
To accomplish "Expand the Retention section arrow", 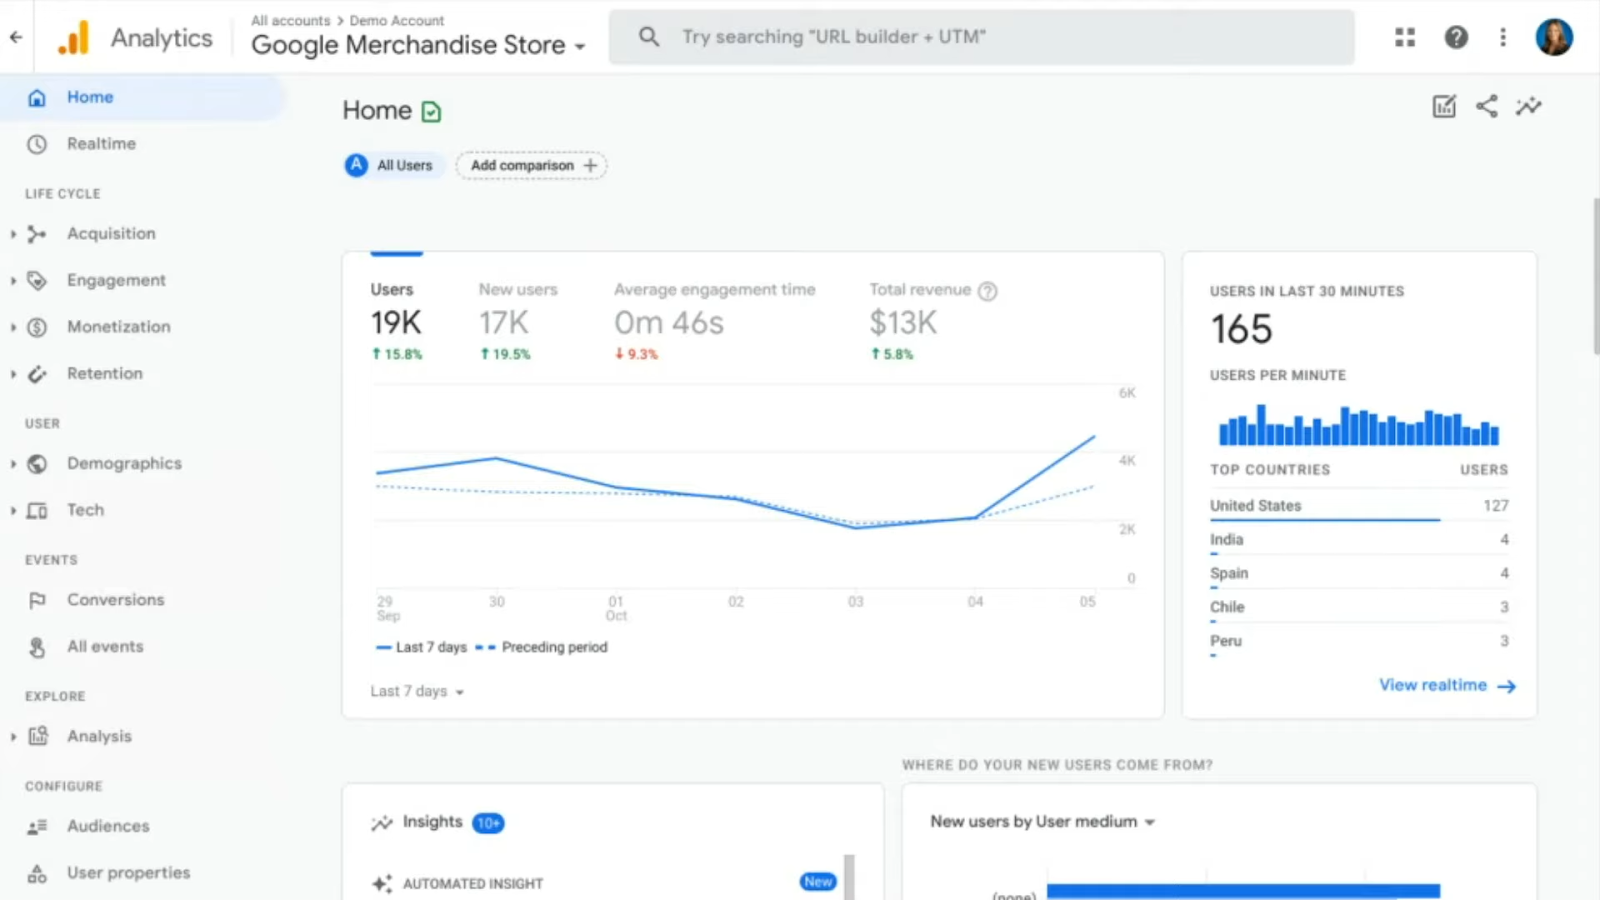I will pos(13,374).
